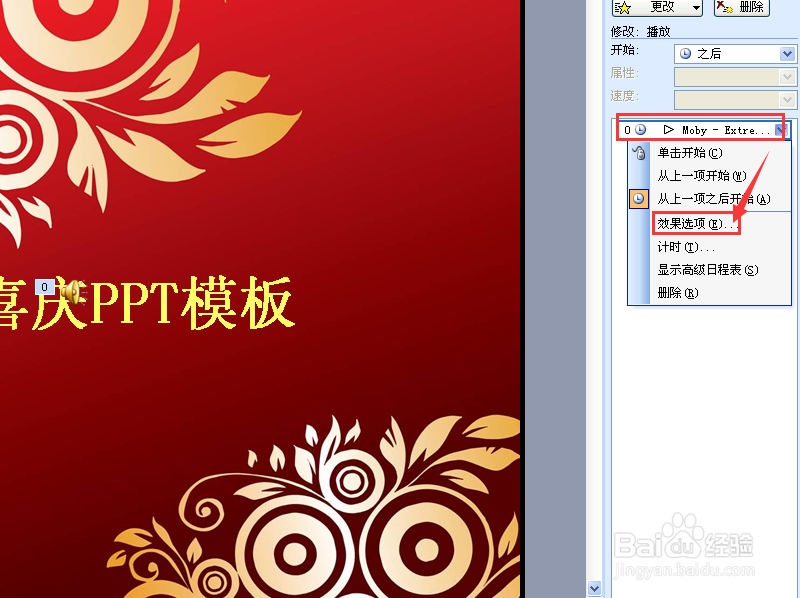Screen dimensions: 800x598
Task: Open the dropdown arrow on the Moby animation item
Action: (780, 130)
